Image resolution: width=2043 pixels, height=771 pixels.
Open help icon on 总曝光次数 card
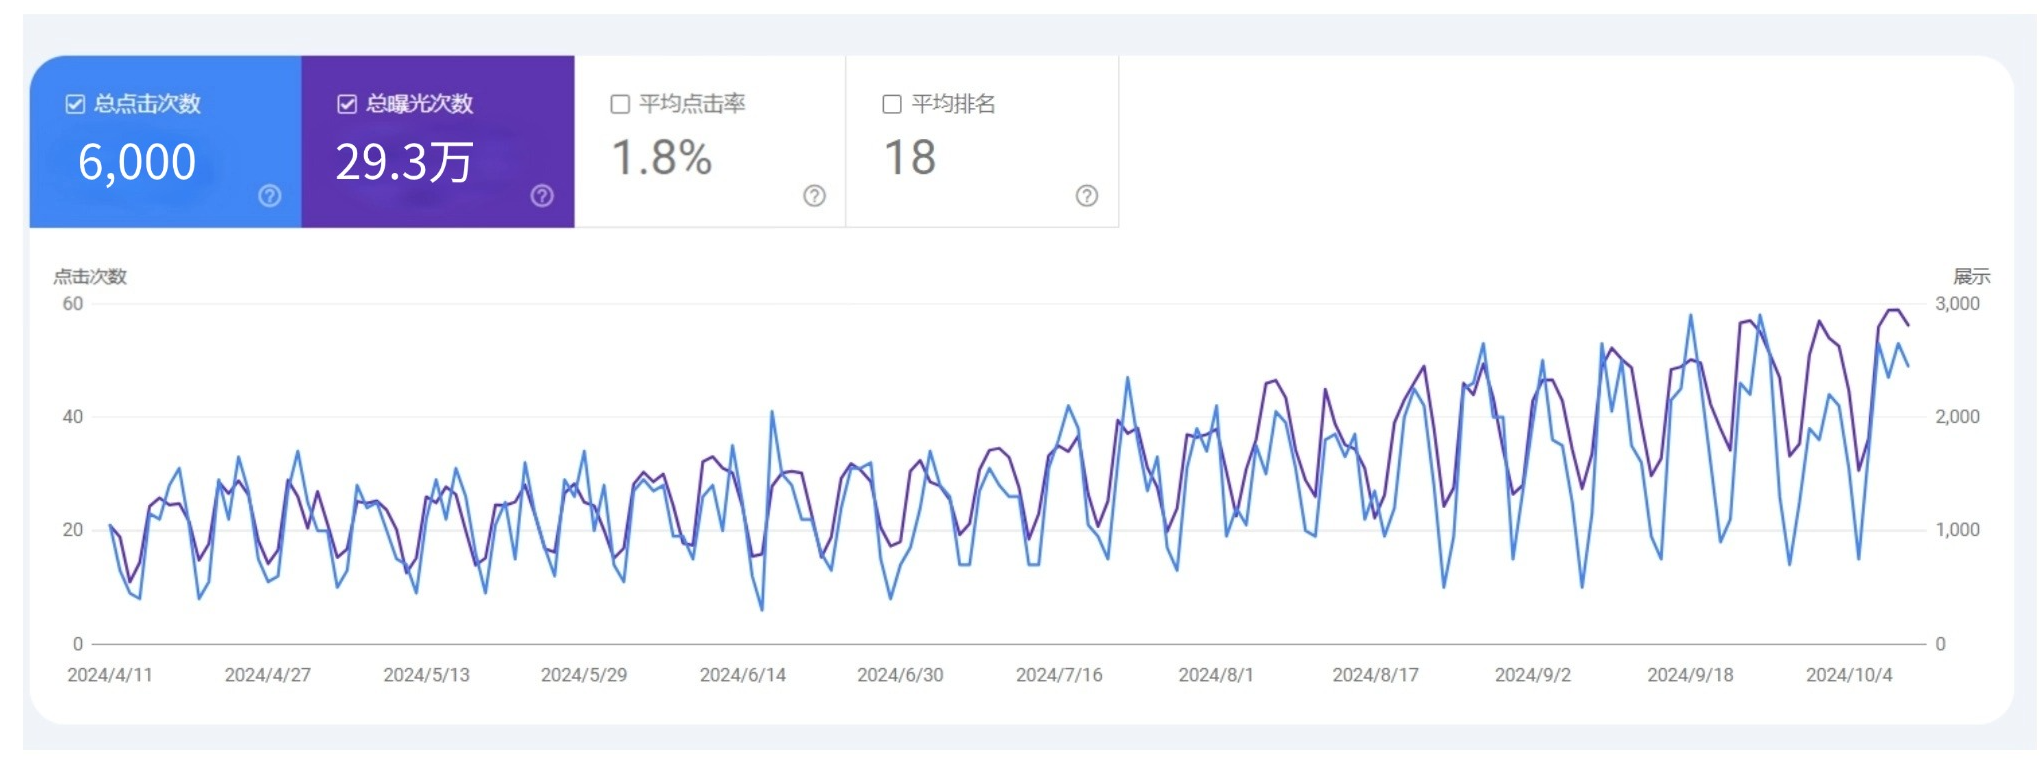(542, 196)
